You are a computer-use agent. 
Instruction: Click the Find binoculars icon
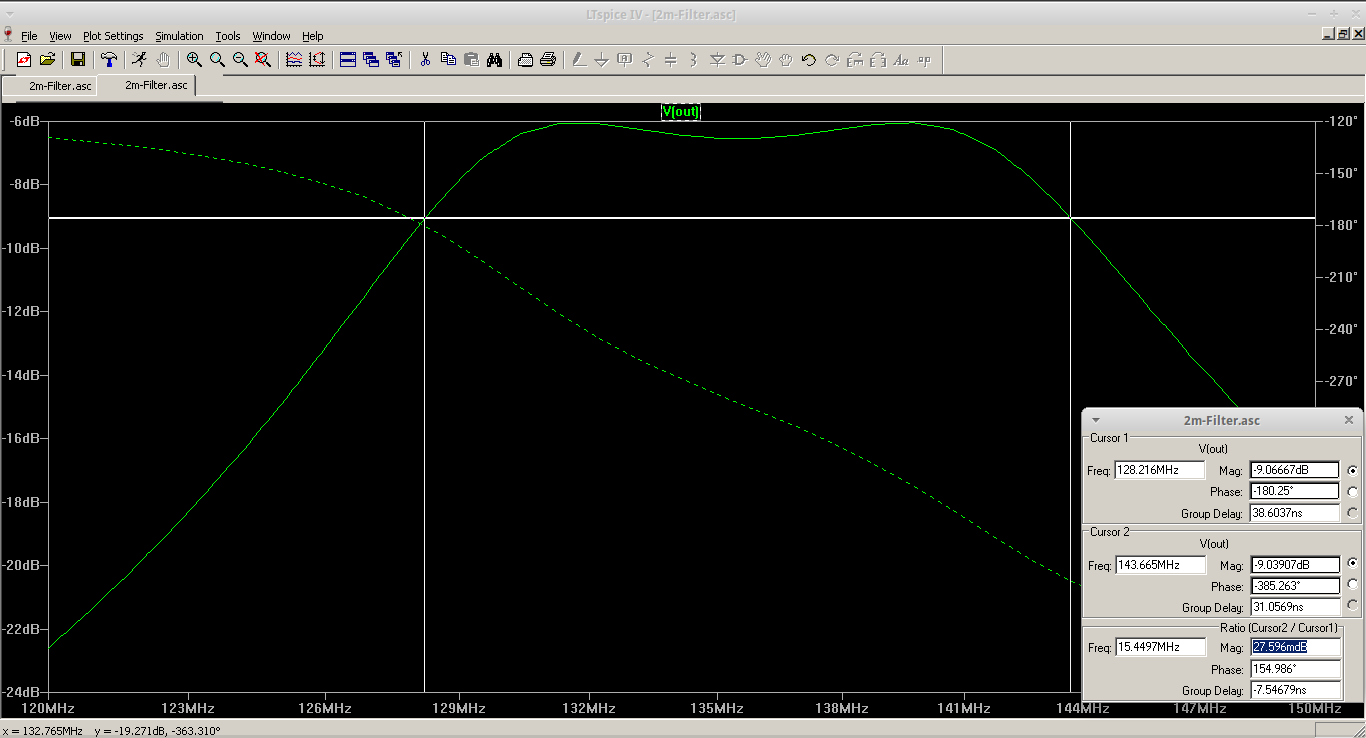(x=494, y=60)
